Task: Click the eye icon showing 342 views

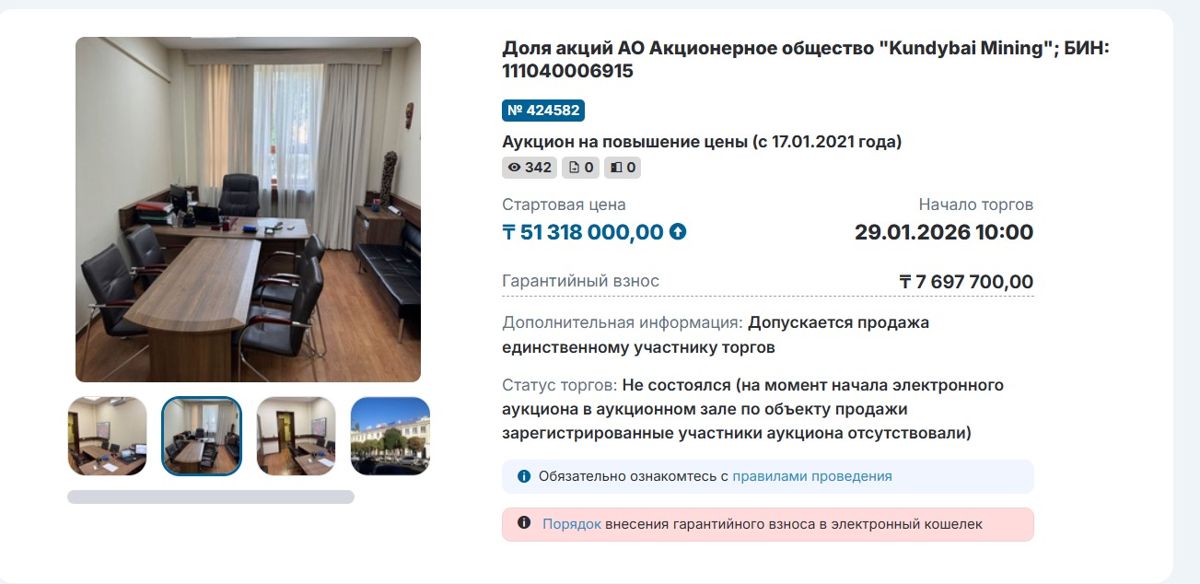Action: pos(516,167)
